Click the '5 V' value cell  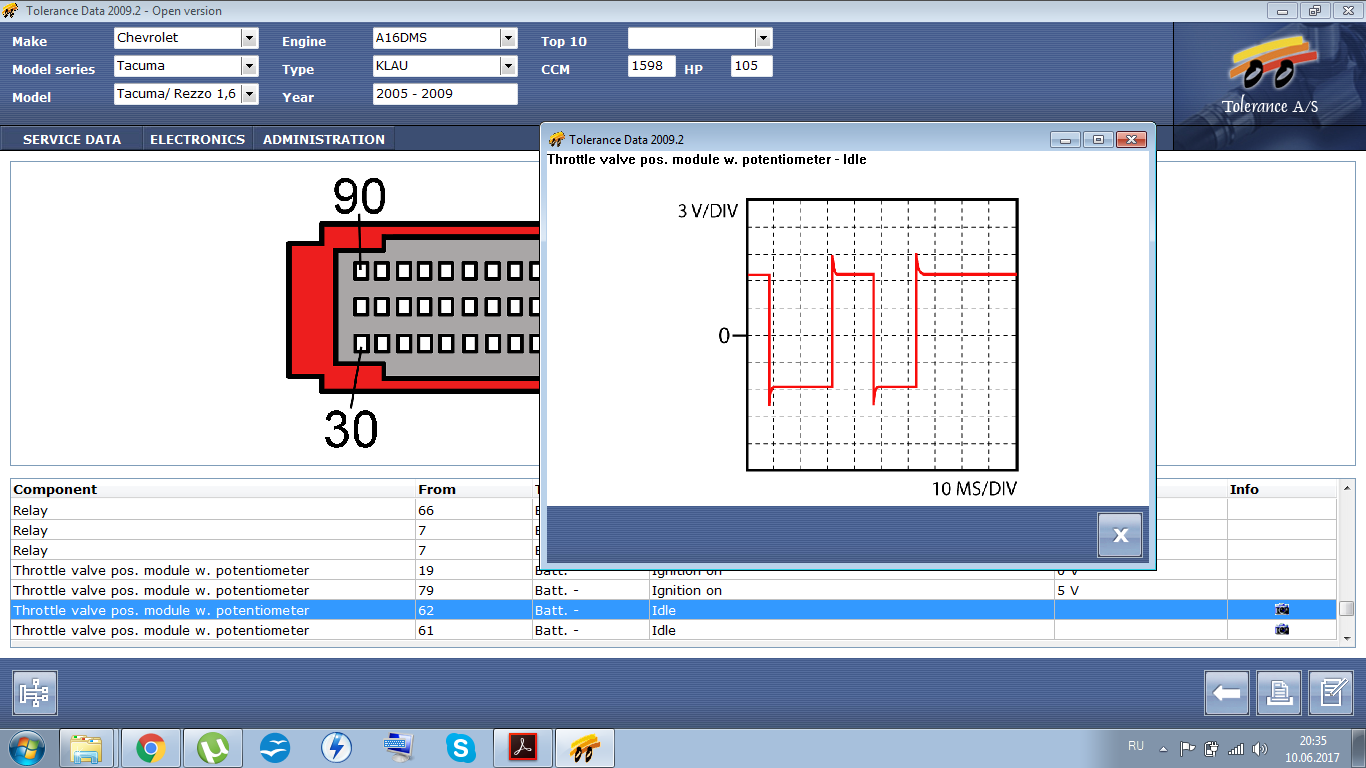tap(1140, 590)
